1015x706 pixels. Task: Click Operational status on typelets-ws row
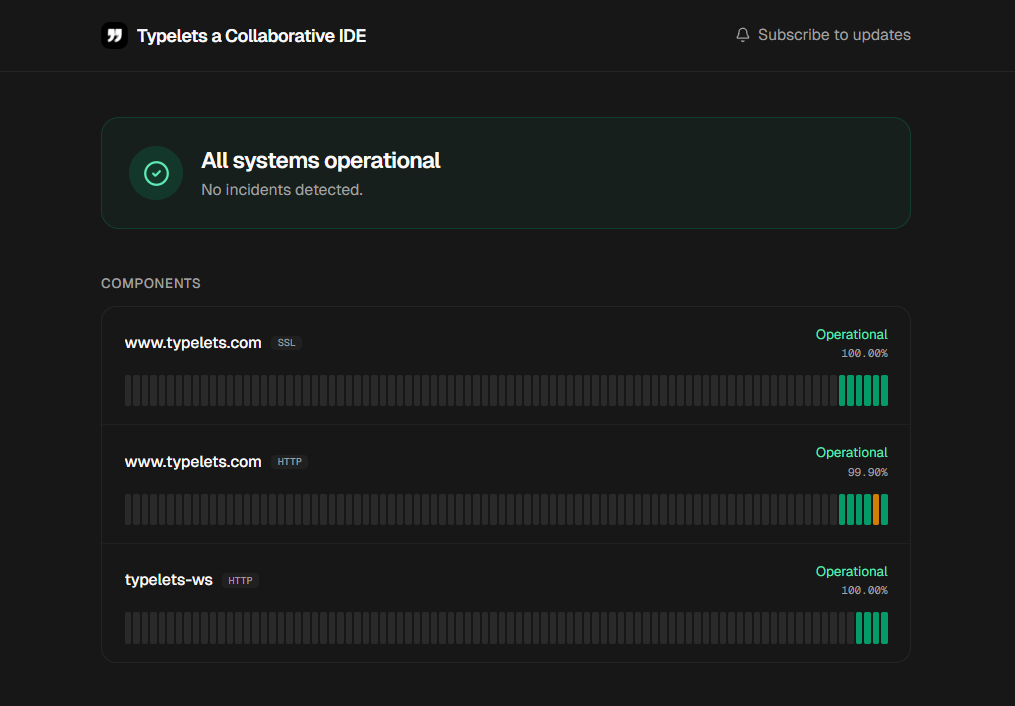click(851, 571)
